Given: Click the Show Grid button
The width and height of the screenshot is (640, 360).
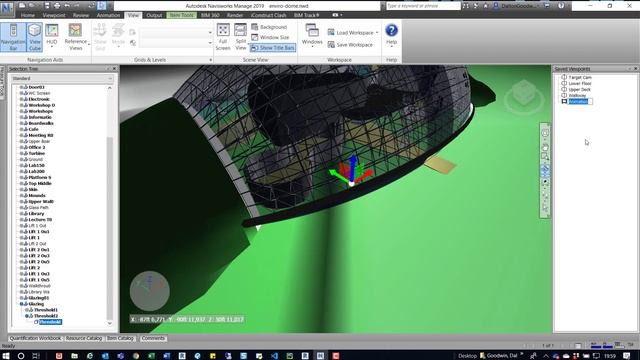Looking at the screenshot, I should pyautogui.click(x=100, y=37).
